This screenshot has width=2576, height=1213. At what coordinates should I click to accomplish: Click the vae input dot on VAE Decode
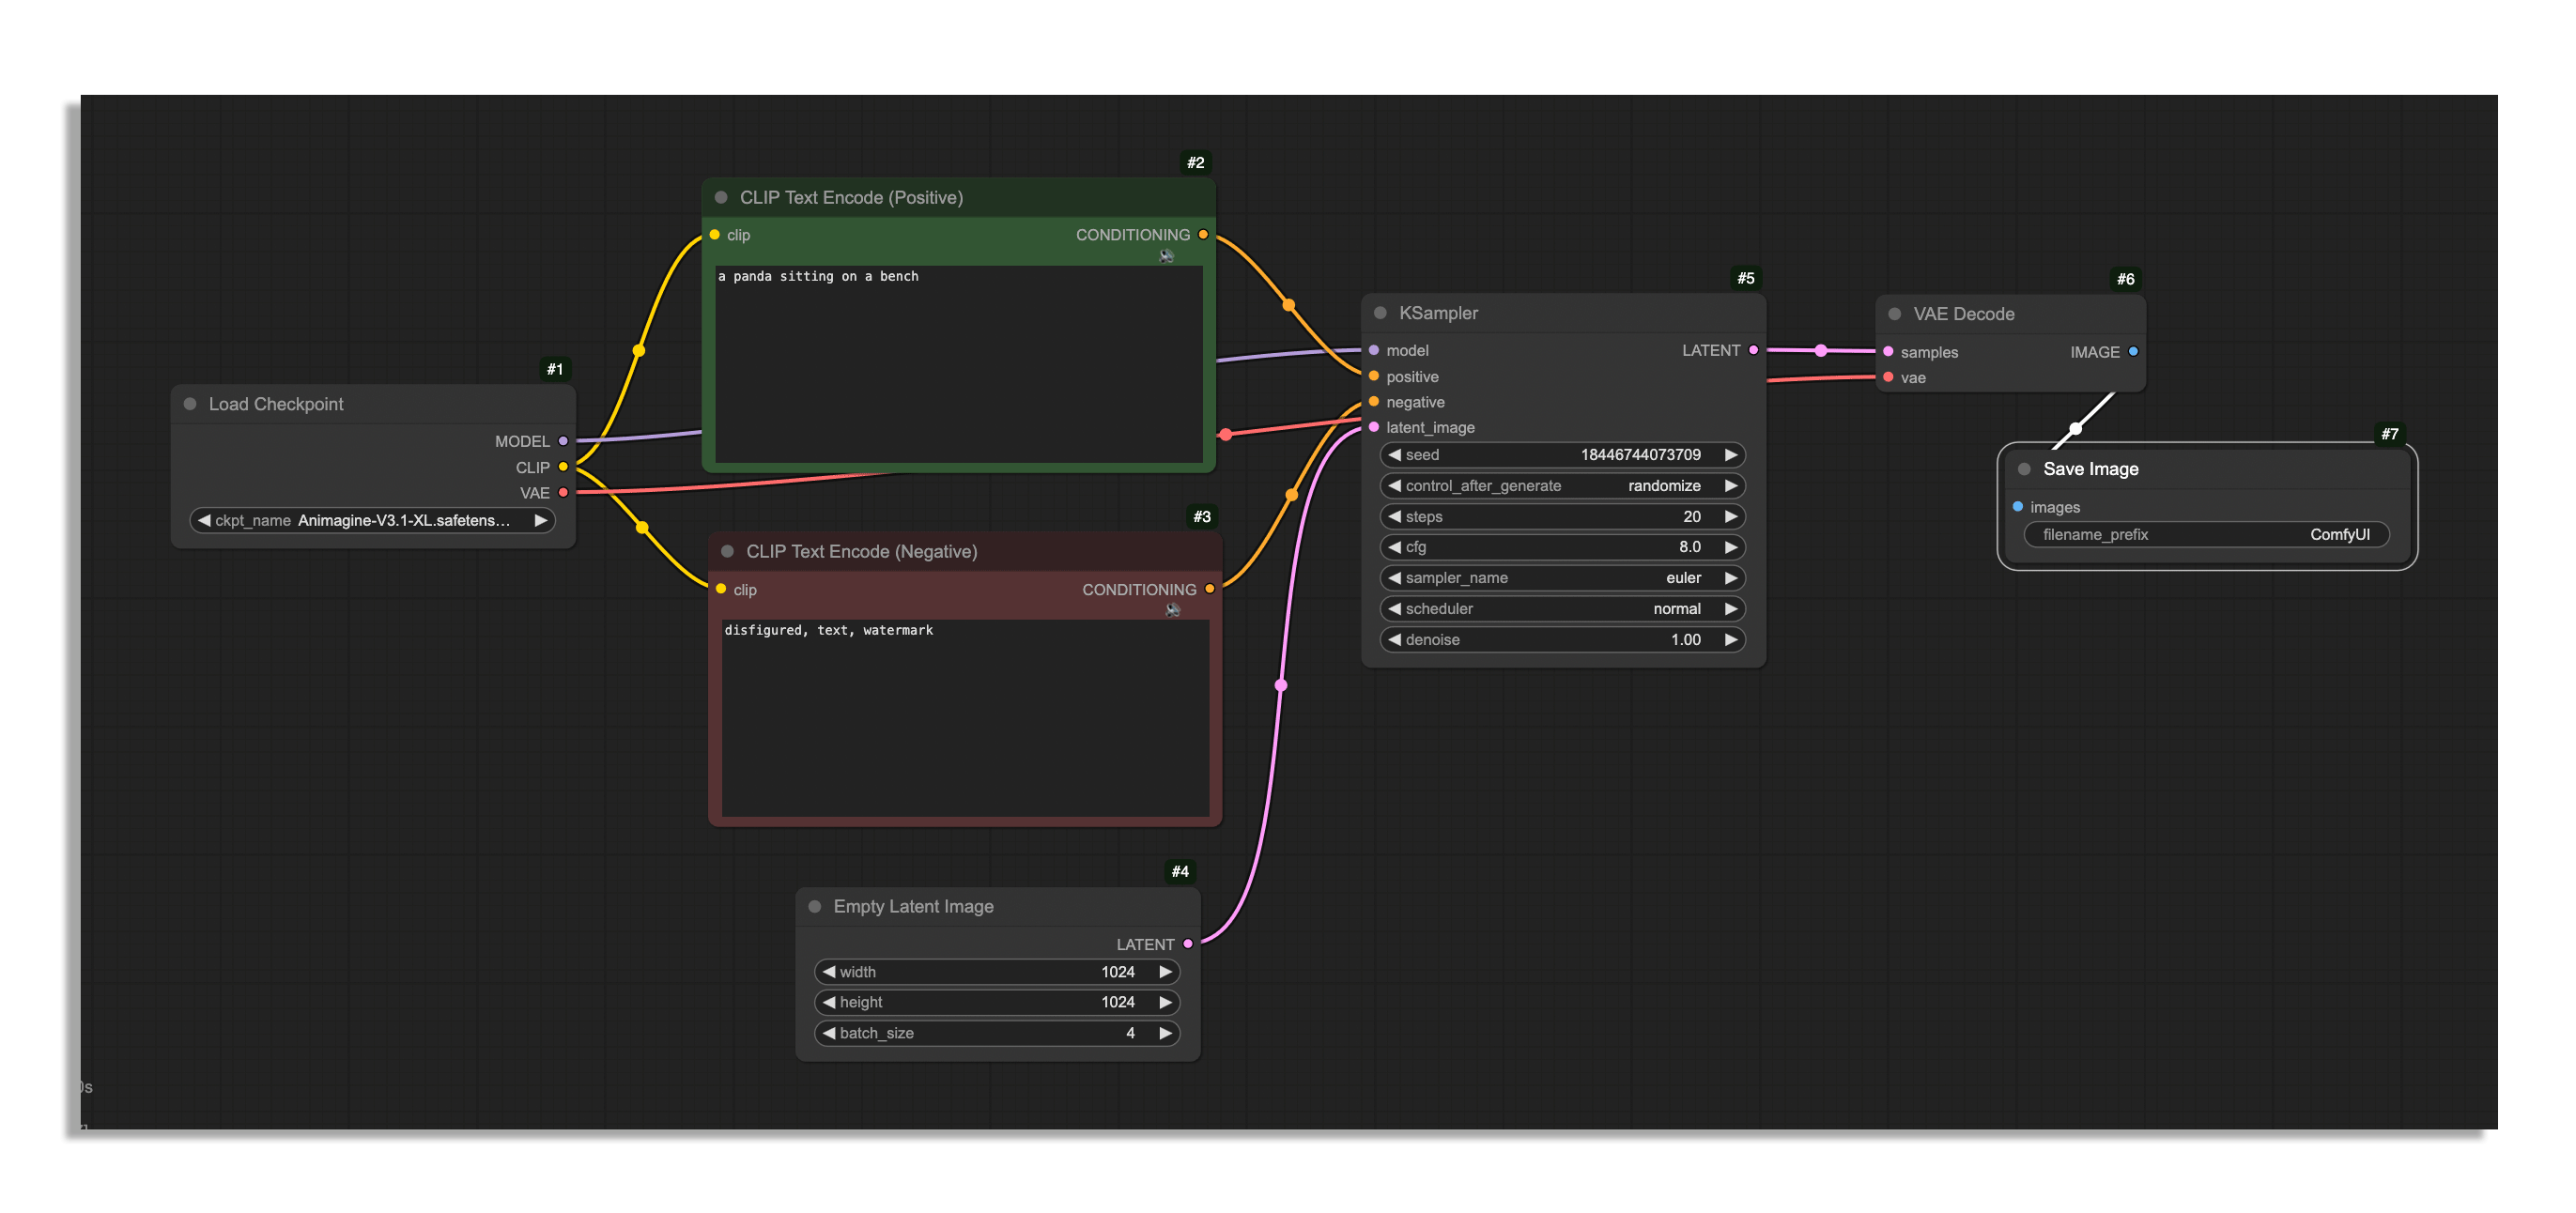[x=1888, y=377]
